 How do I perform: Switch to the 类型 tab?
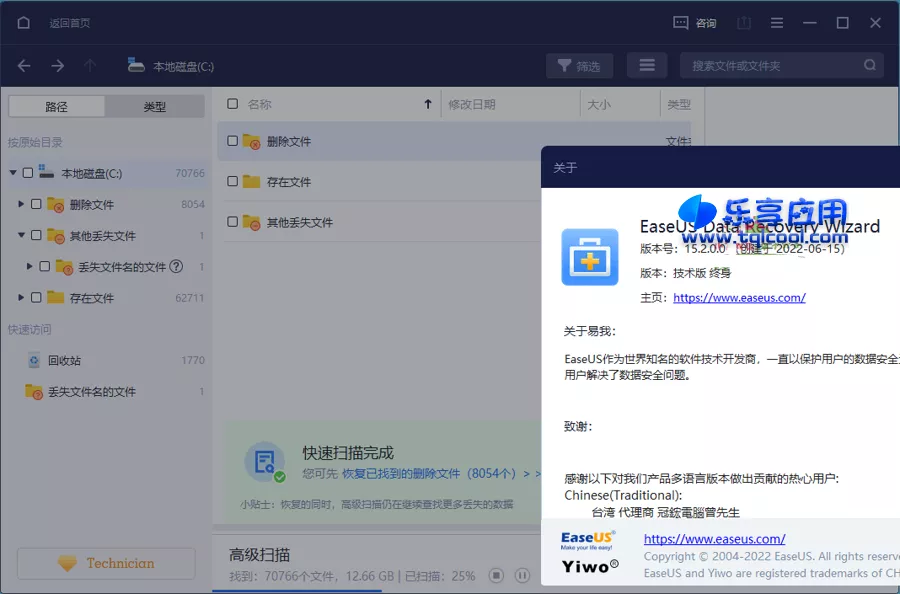[155, 107]
